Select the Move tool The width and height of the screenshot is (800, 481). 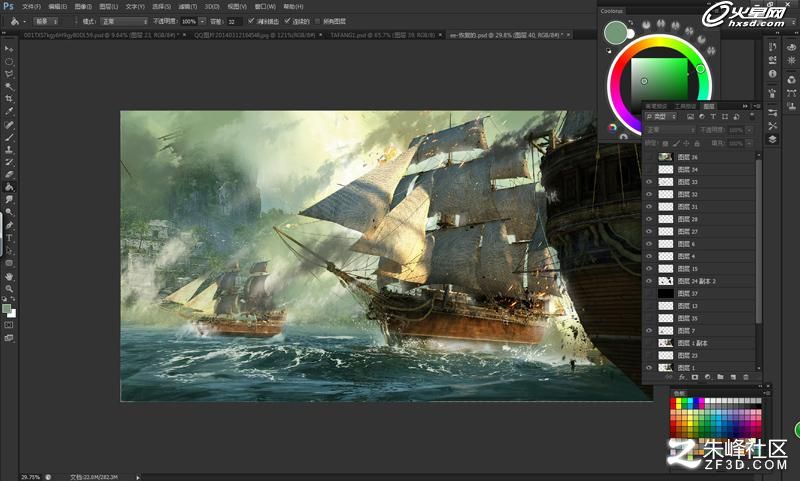click(x=9, y=48)
